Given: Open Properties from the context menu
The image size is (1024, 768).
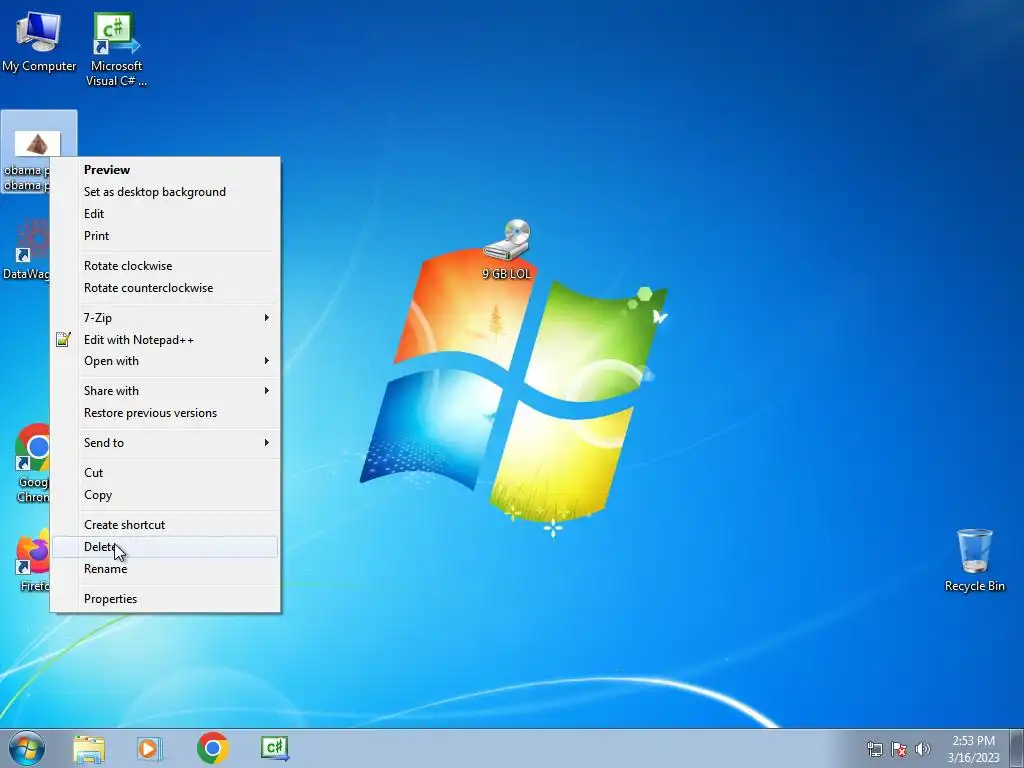Looking at the screenshot, I should 165,599.
